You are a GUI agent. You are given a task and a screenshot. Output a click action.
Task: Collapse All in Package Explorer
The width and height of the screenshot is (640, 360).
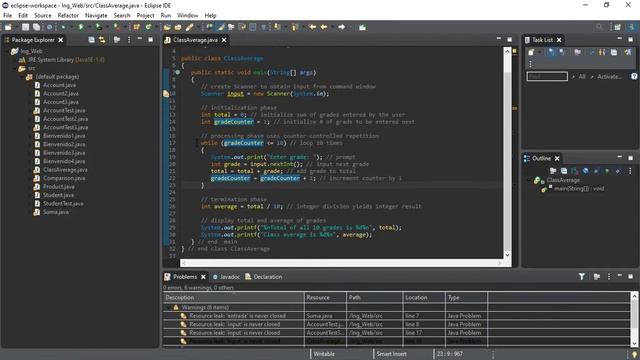[x=91, y=40]
